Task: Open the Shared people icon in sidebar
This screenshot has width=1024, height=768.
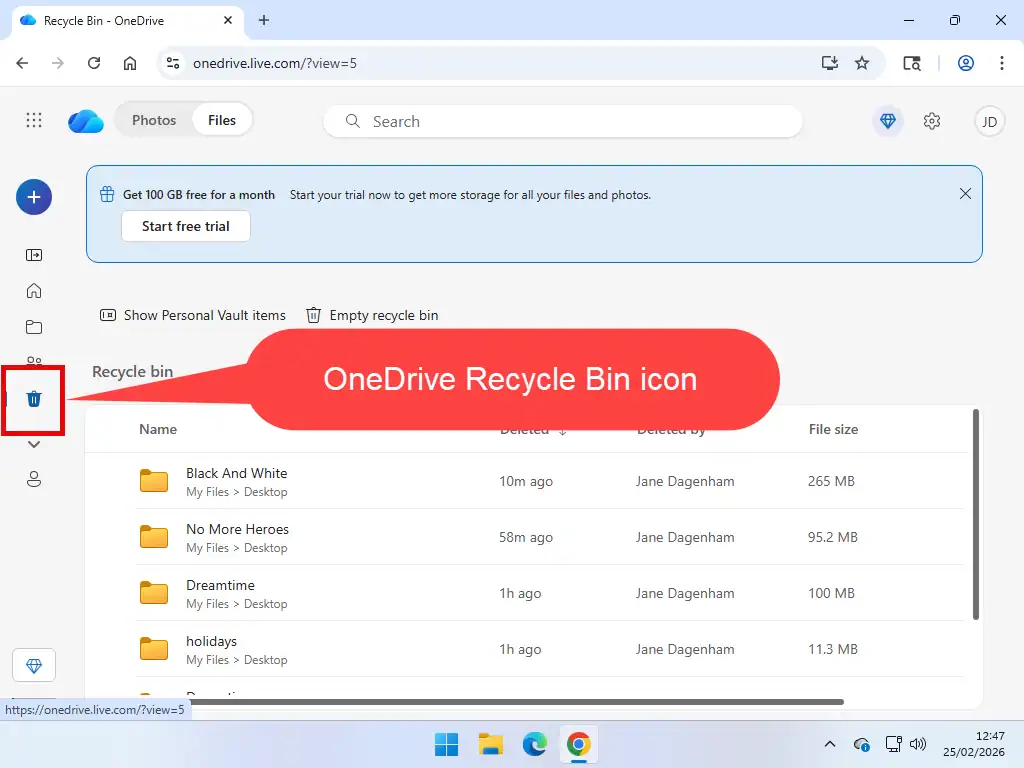Action: (x=33, y=363)
